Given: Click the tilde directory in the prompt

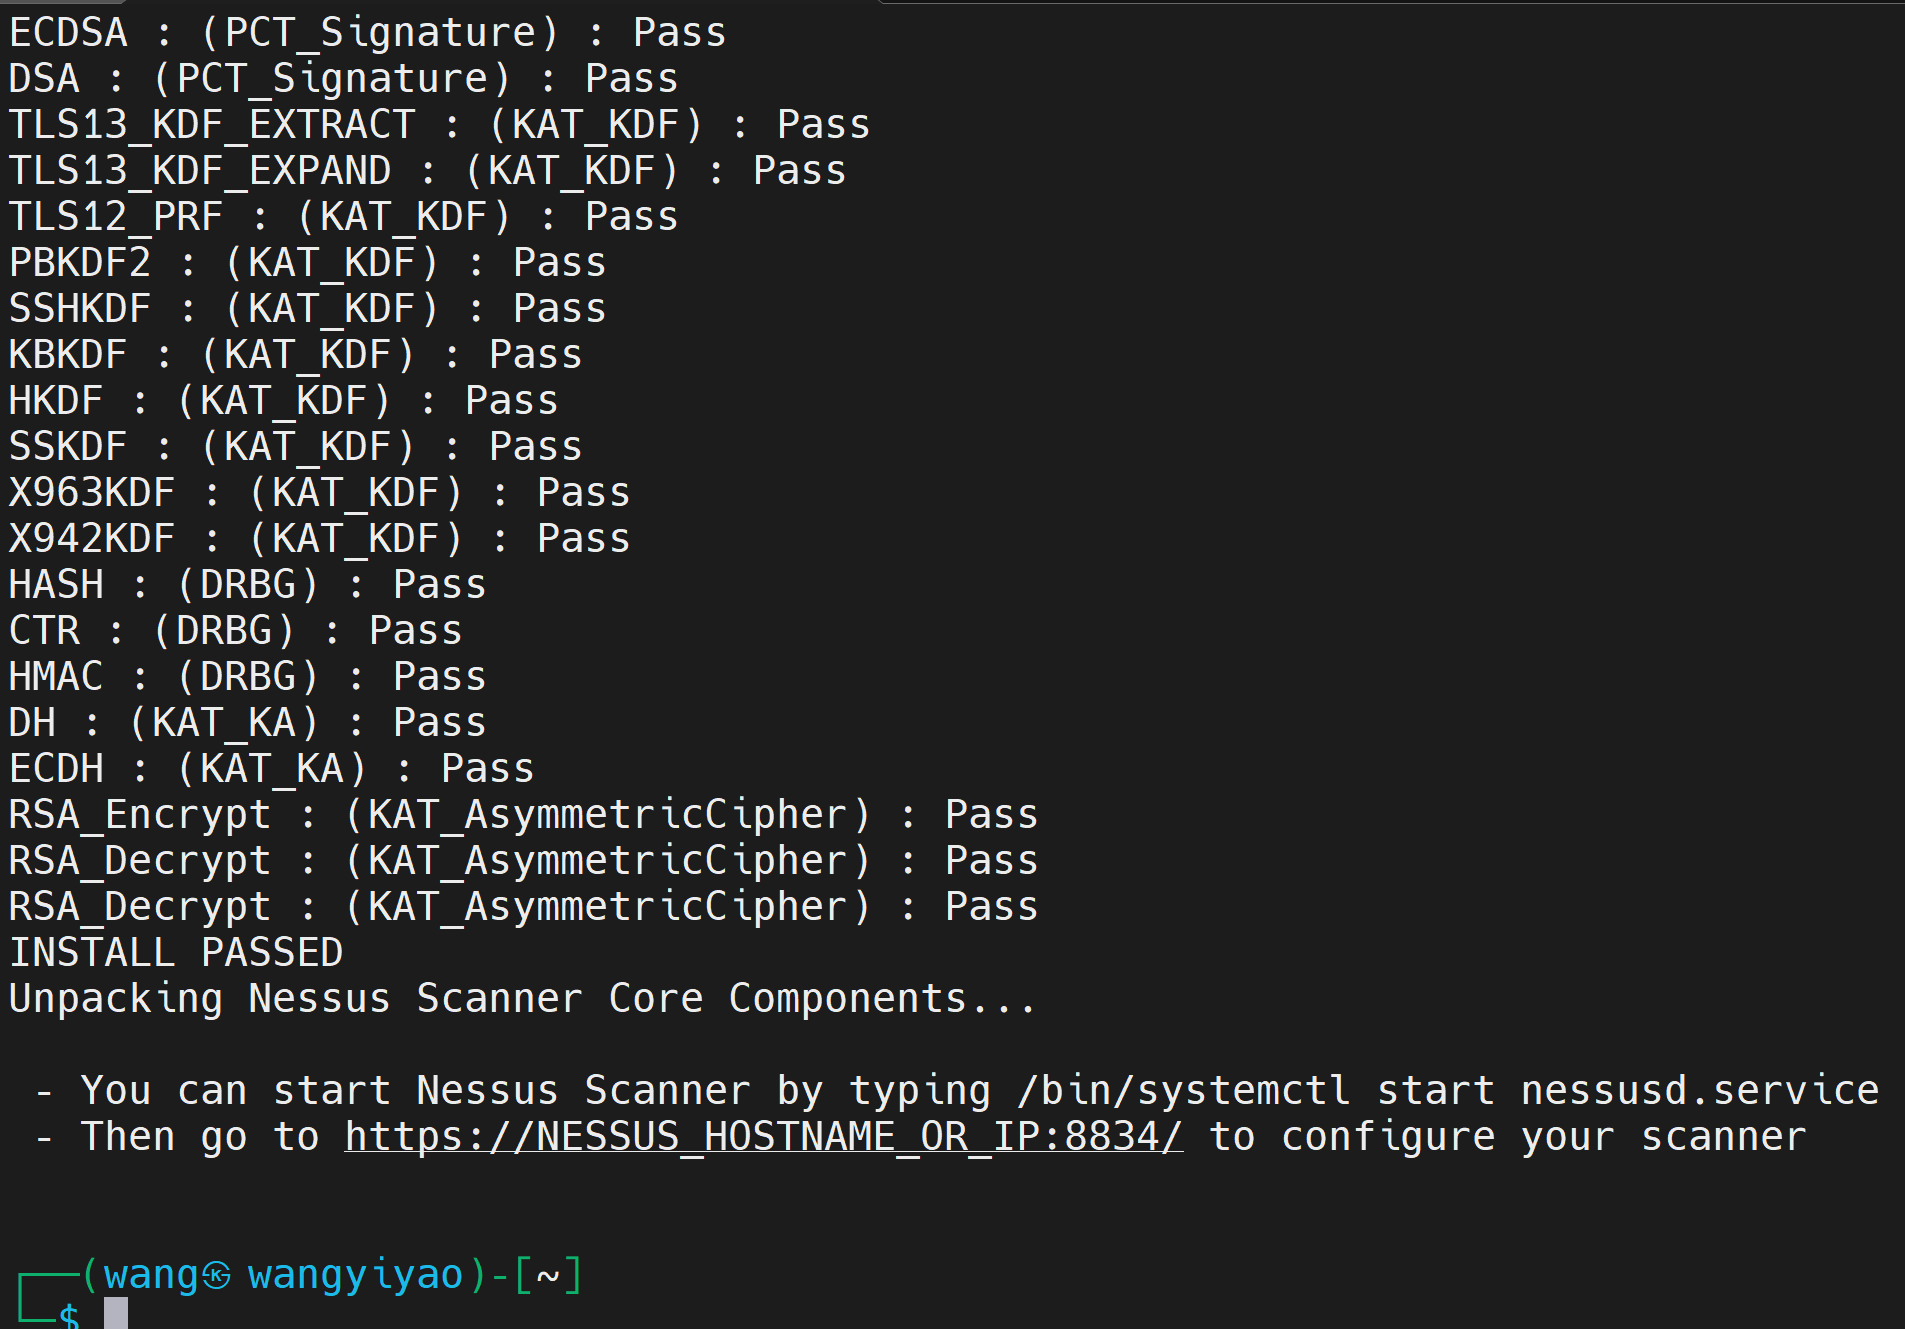Looking at the screenshot, I should (547, 1275).
